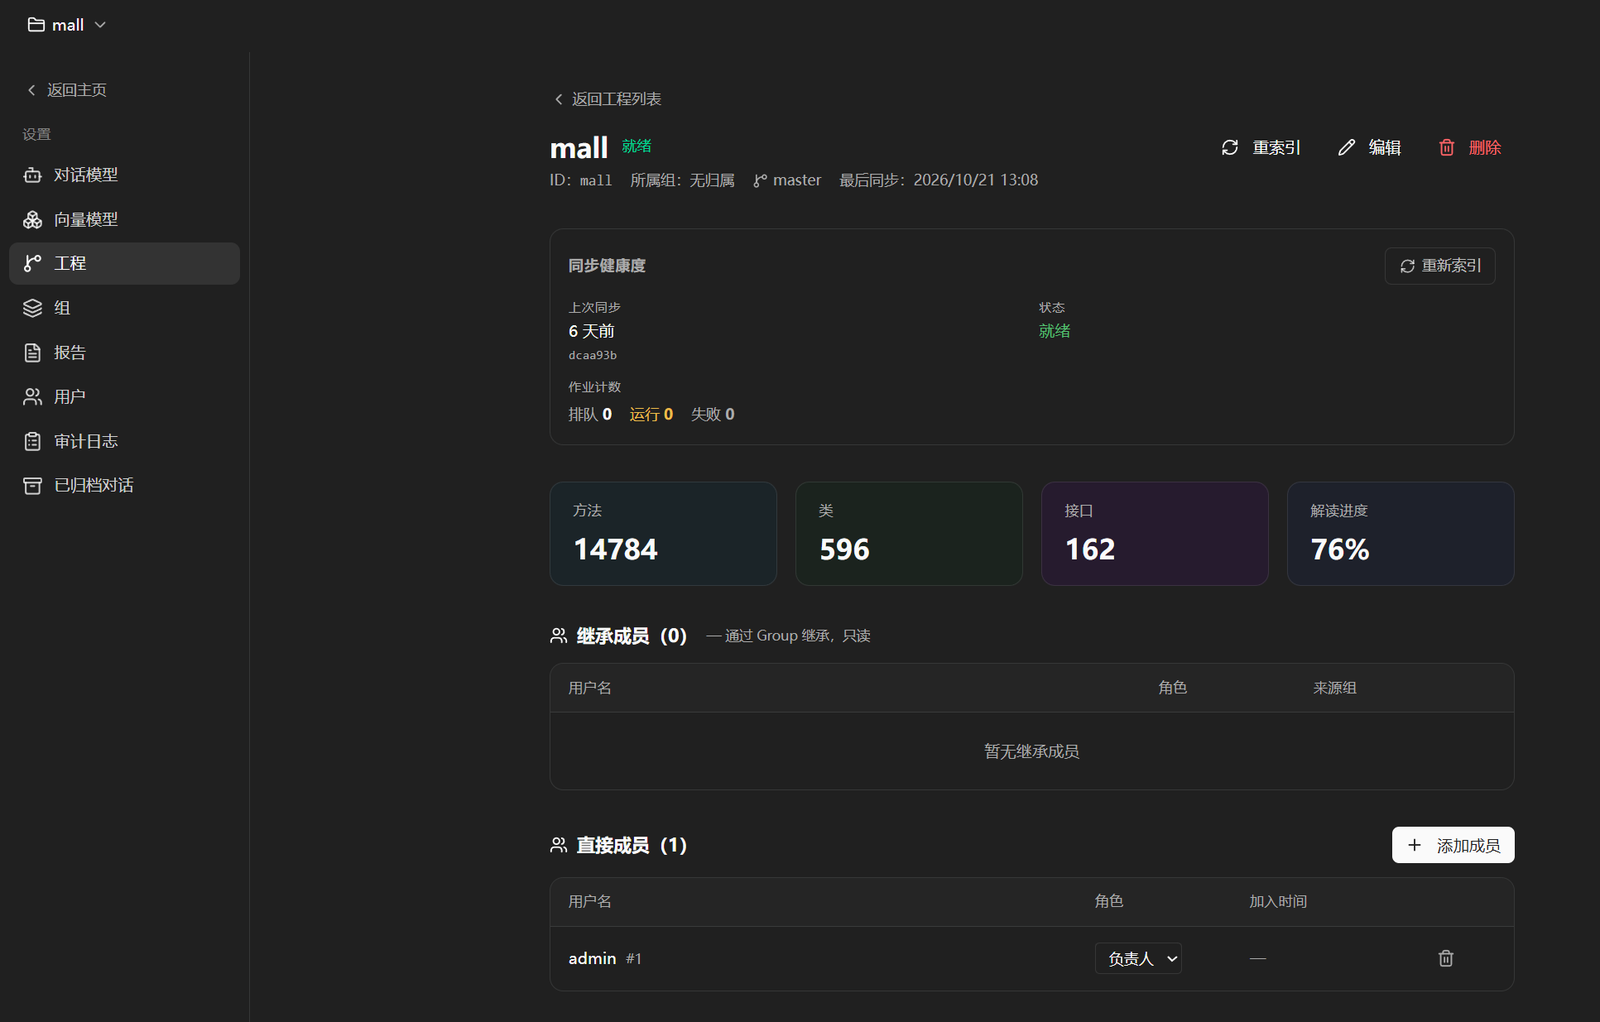The width and height of the screenshot is (1600, 1022).
Task: Click 重新索引 in the sync health card
Action: (1440, 266)
